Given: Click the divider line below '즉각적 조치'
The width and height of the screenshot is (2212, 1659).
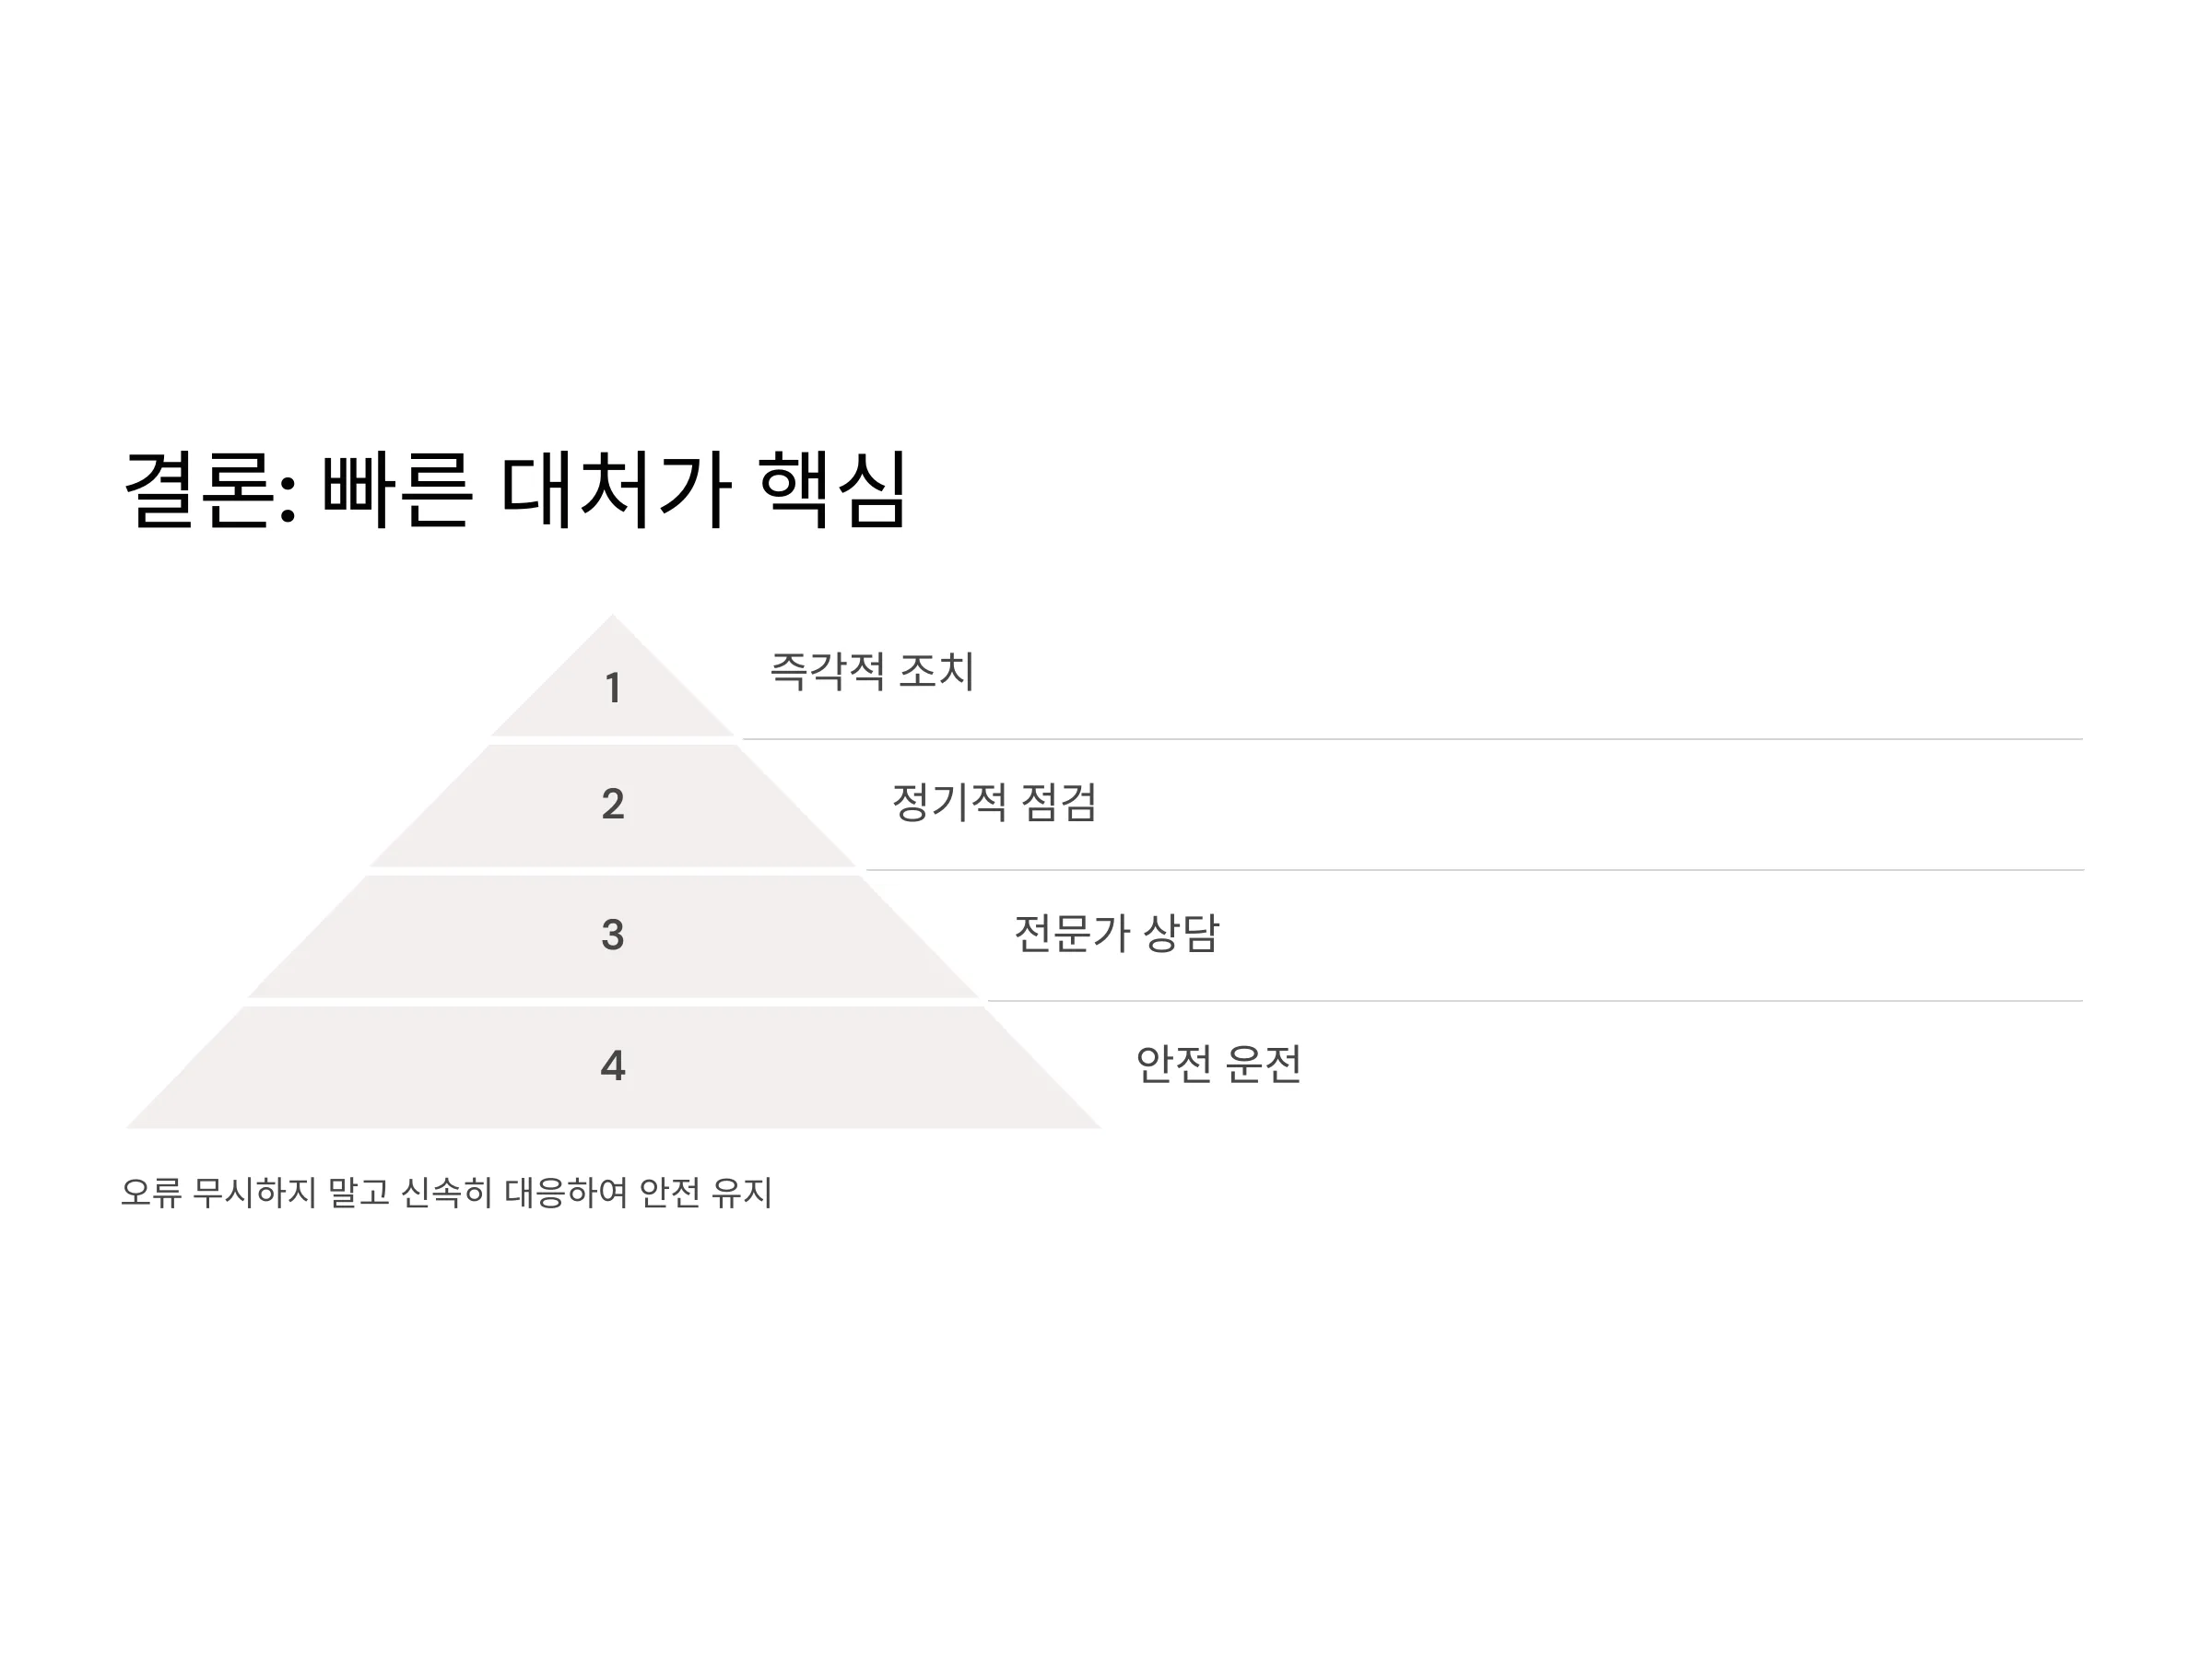Looking at the screenshot, I should coord(1412,740).
